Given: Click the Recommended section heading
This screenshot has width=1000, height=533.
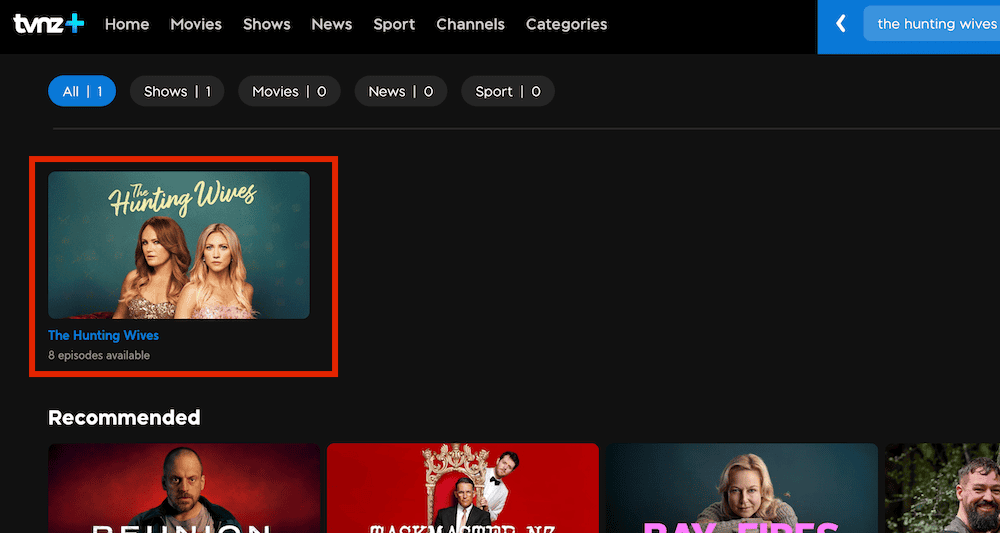Looking at the screenshot, I should pos(124,418).
